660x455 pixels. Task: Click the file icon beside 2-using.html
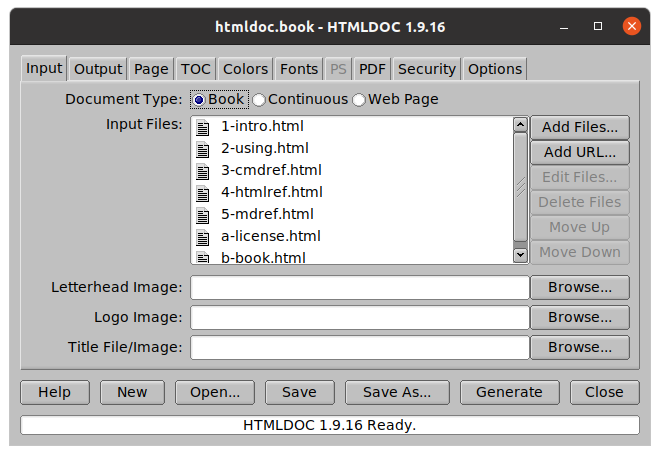tap(202, 149)
